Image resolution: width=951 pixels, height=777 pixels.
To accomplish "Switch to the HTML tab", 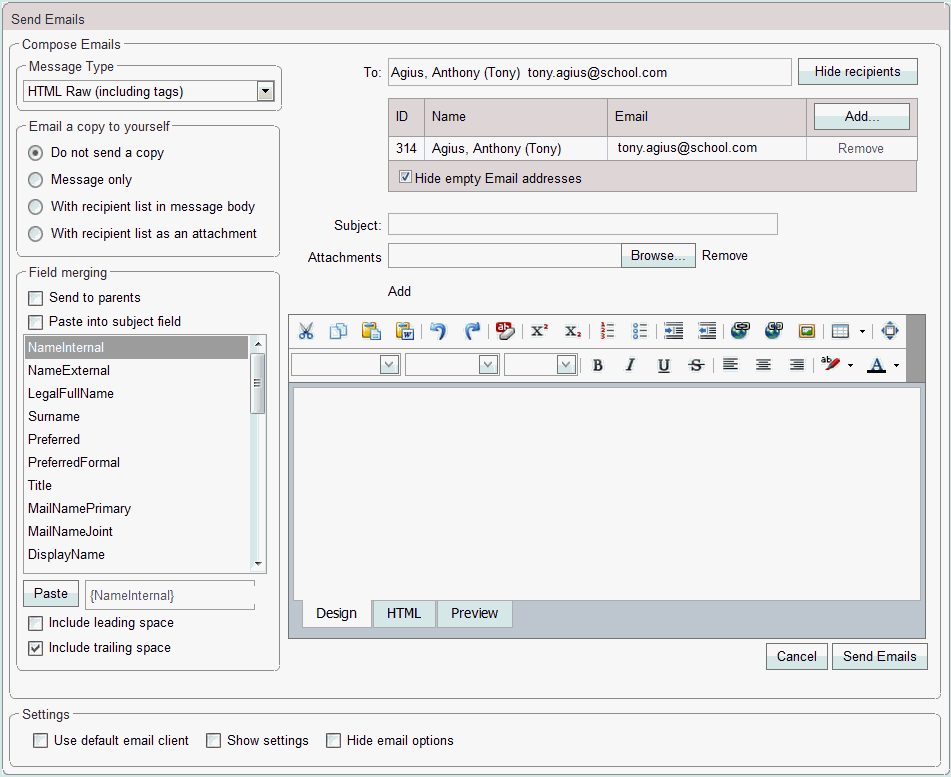I will tap(404, 613).
